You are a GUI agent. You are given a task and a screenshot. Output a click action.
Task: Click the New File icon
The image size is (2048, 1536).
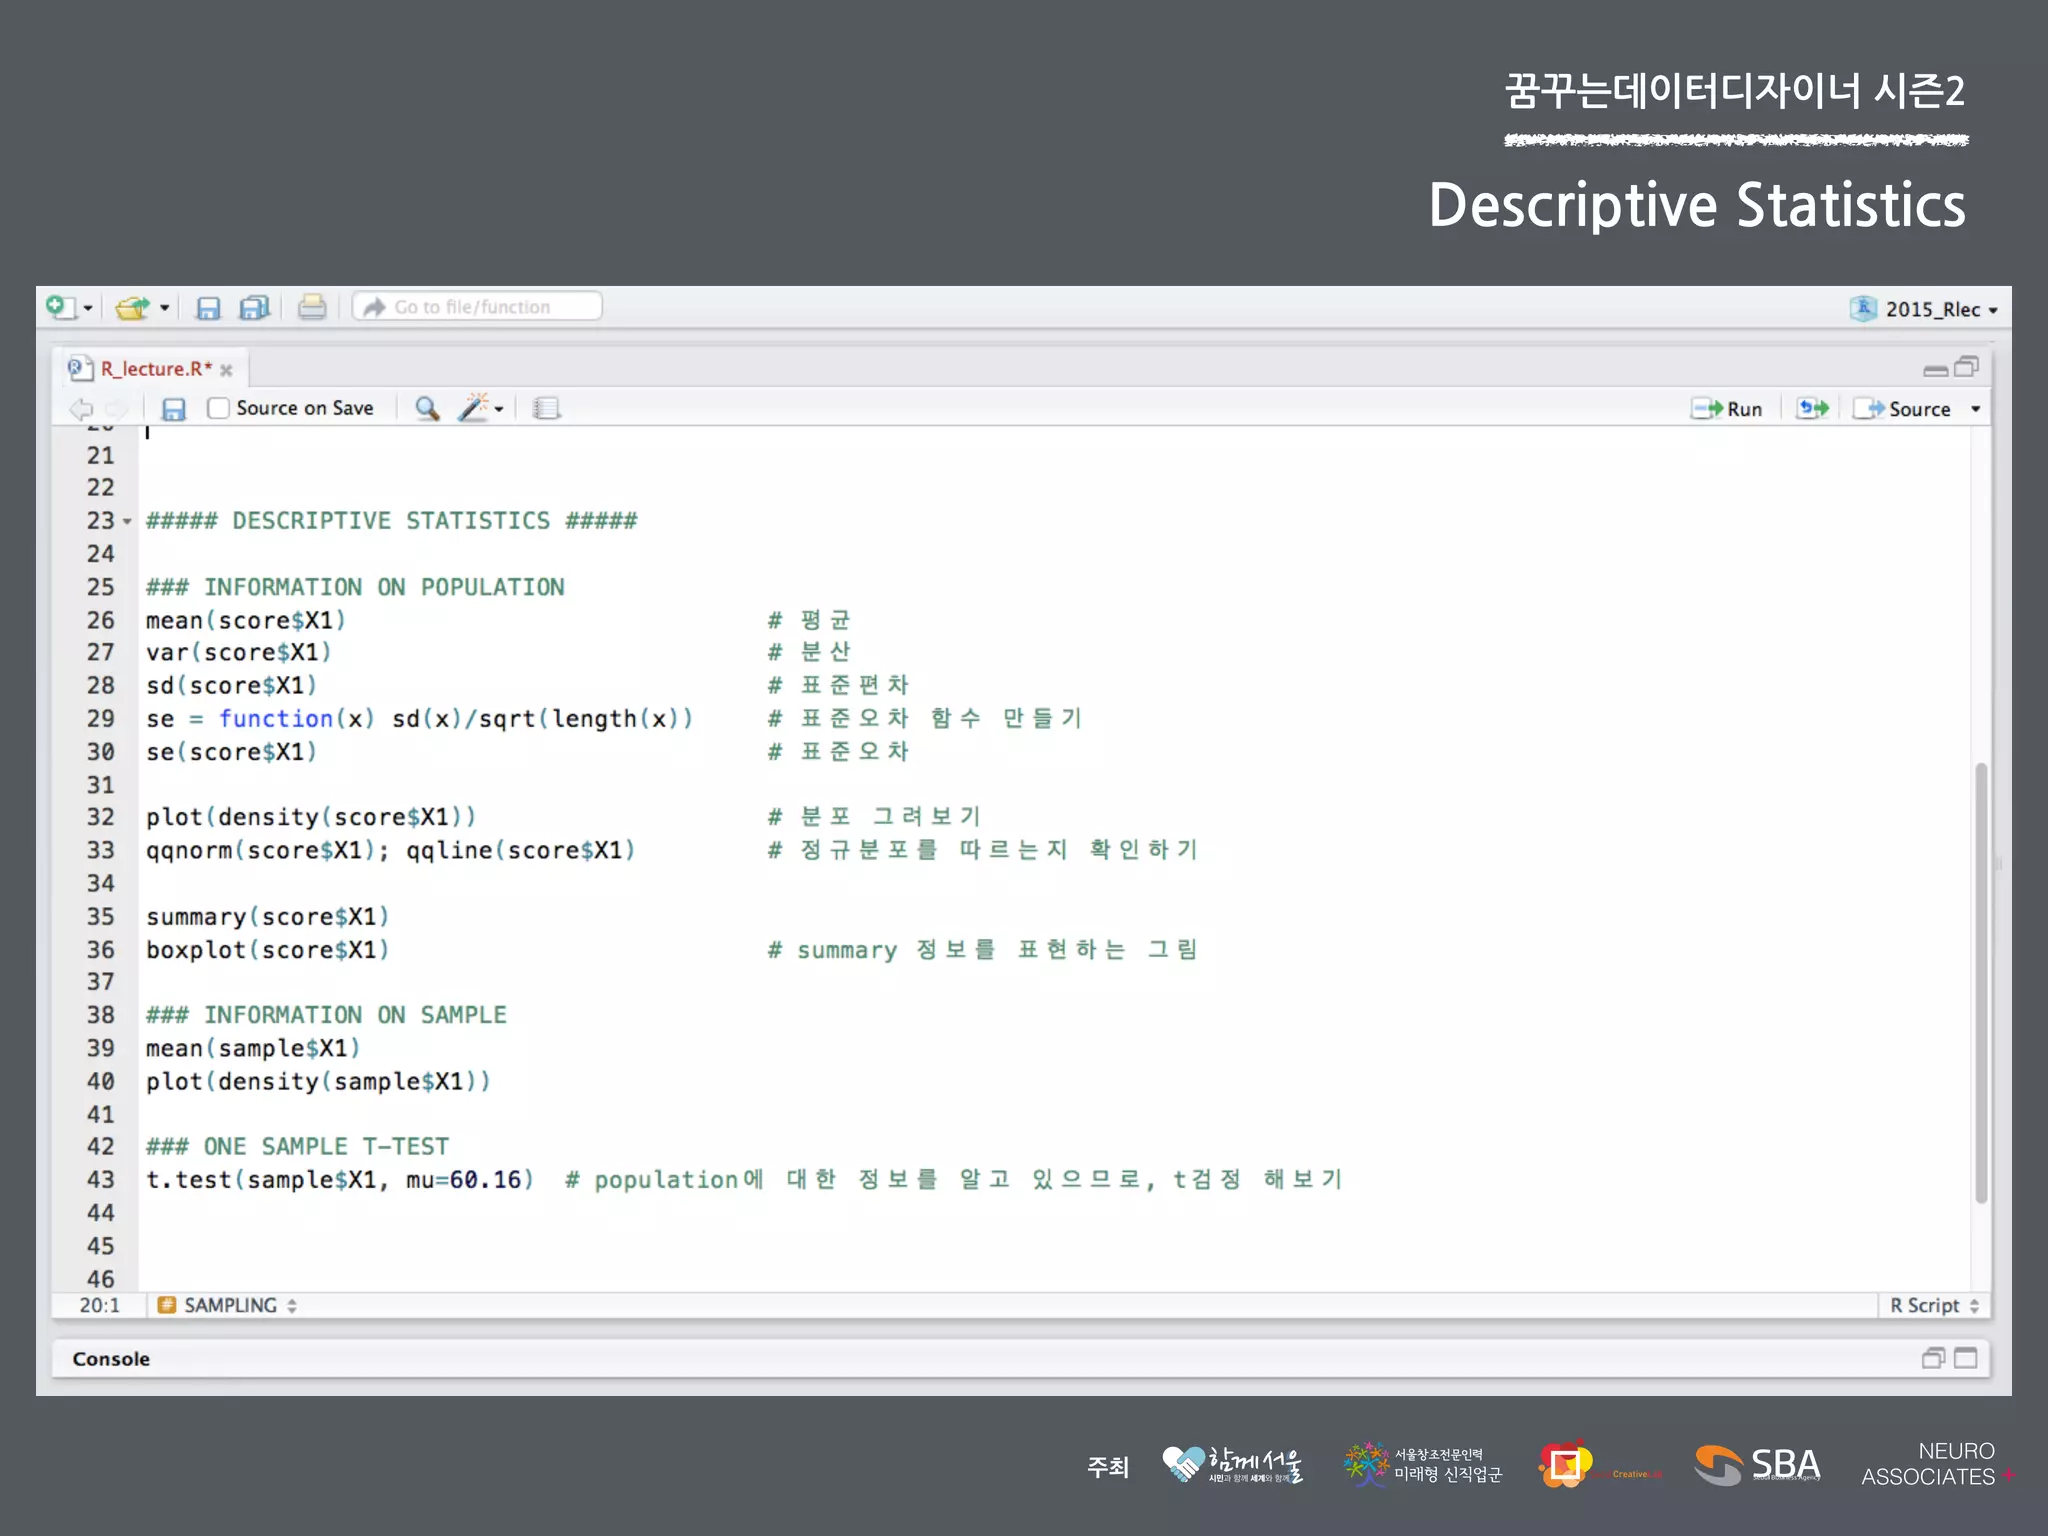tap(61, 307)
